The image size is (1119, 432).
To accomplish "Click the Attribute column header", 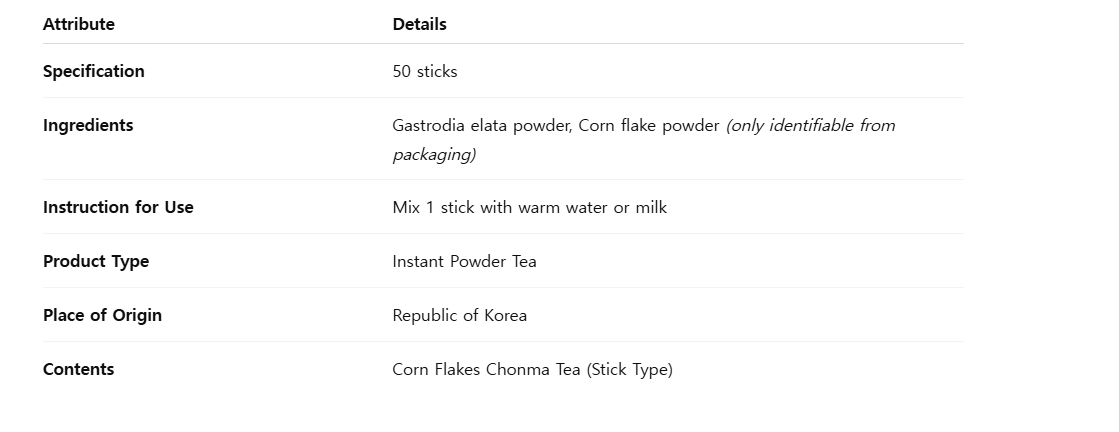I will (79, 24).
